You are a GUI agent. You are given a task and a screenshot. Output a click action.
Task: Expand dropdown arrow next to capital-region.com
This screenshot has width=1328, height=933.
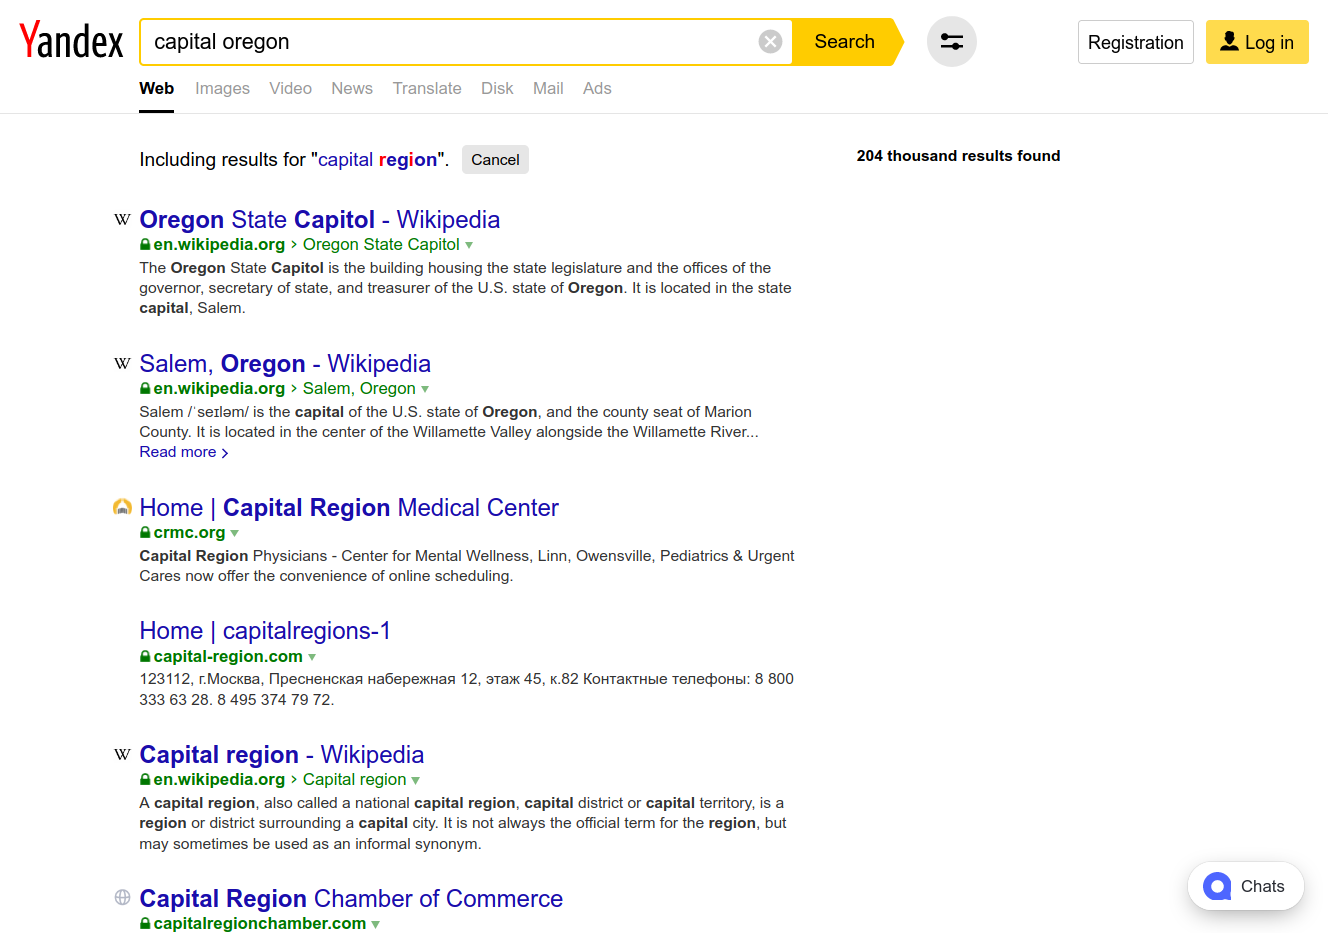[x=312, y=657]
